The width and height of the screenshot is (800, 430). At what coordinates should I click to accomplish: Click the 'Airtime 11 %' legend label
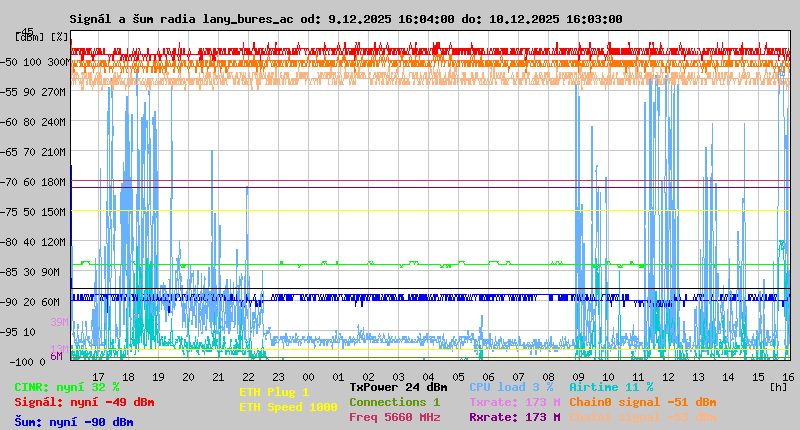pyautogui.click(x=611, y=388)
